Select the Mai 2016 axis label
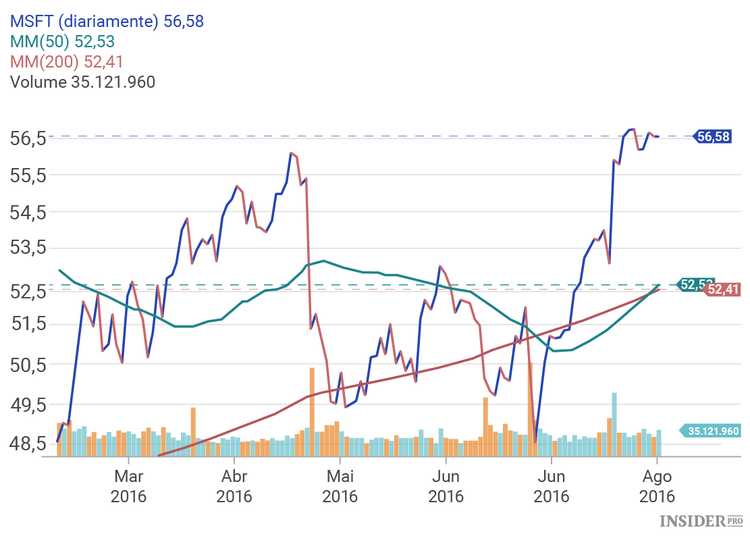750x536 pixels. pos(340,486)
